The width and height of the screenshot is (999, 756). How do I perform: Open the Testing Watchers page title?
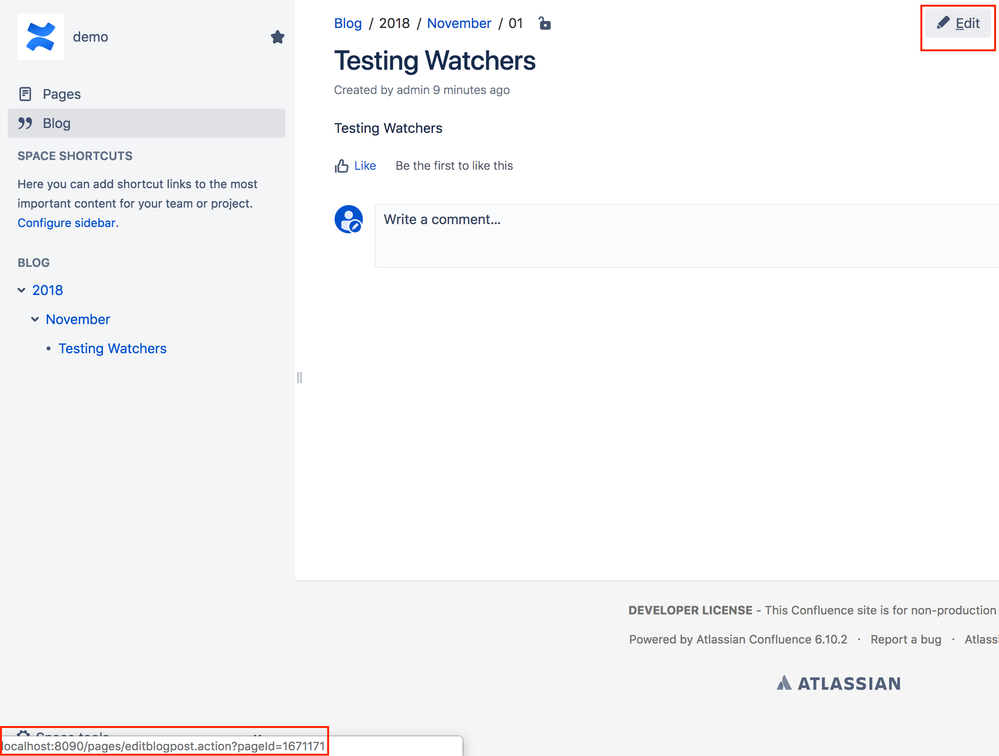435,61
